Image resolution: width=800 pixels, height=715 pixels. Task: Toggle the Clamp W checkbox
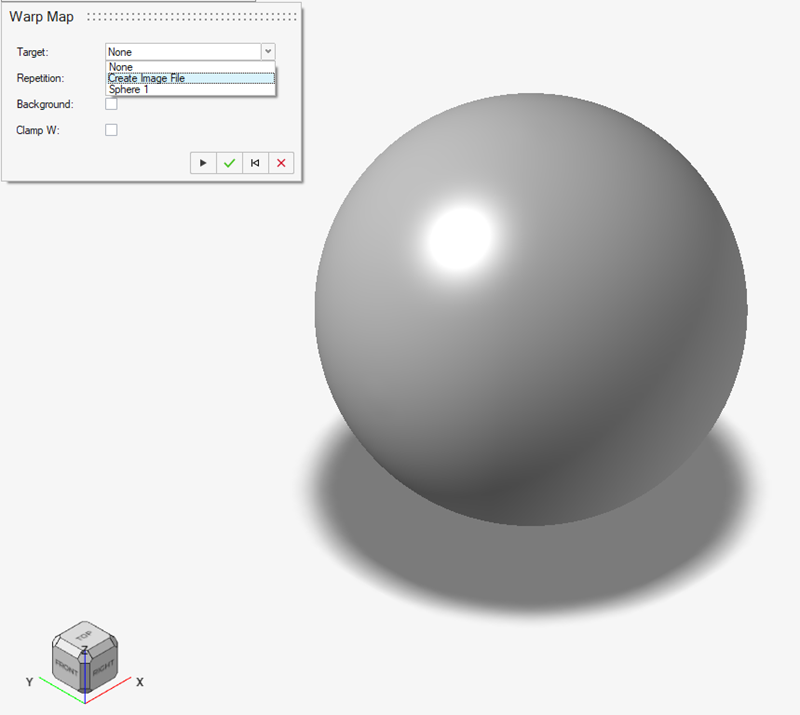[x=111, y=130]
